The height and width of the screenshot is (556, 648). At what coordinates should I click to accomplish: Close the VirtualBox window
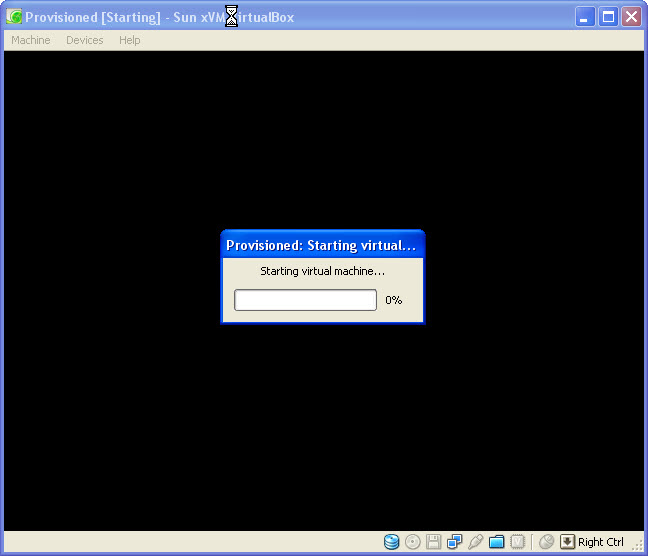click(x=631, y=17)
